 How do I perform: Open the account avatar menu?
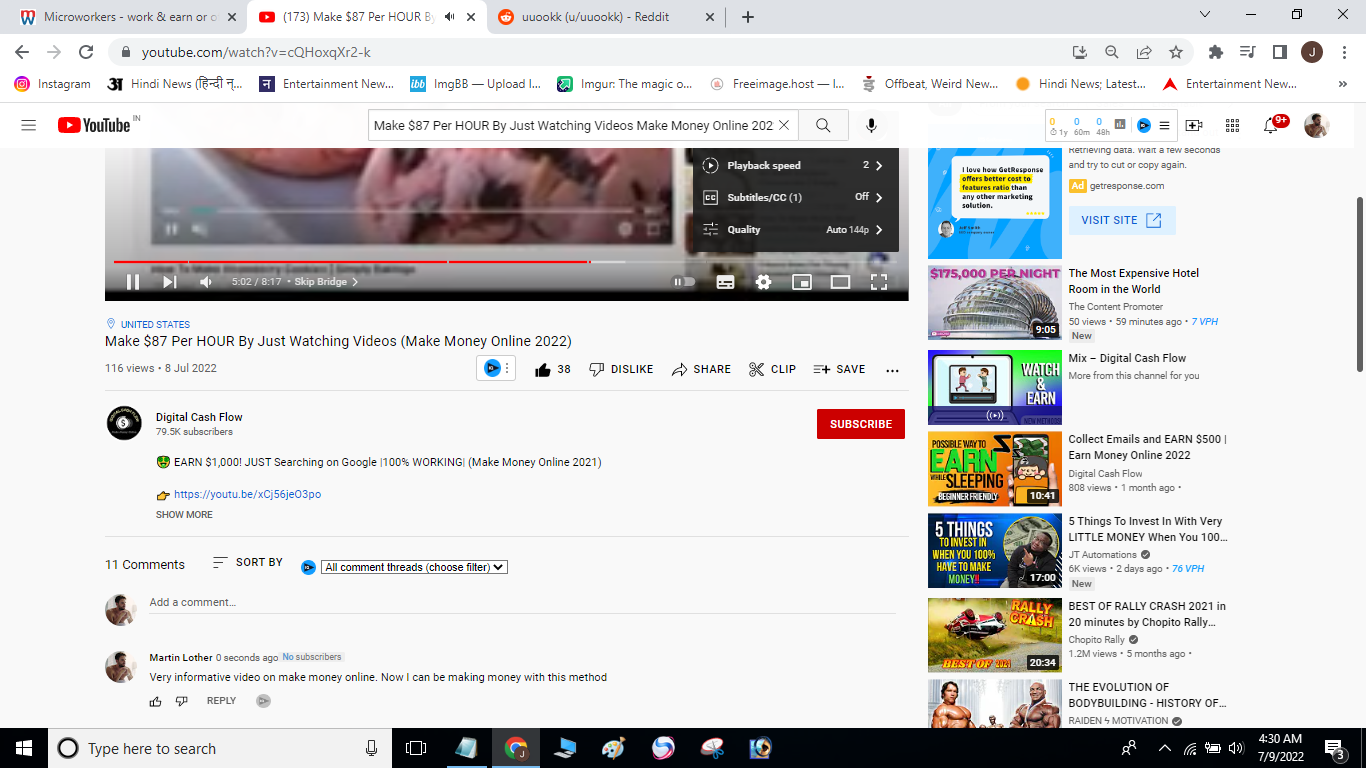1317,125
